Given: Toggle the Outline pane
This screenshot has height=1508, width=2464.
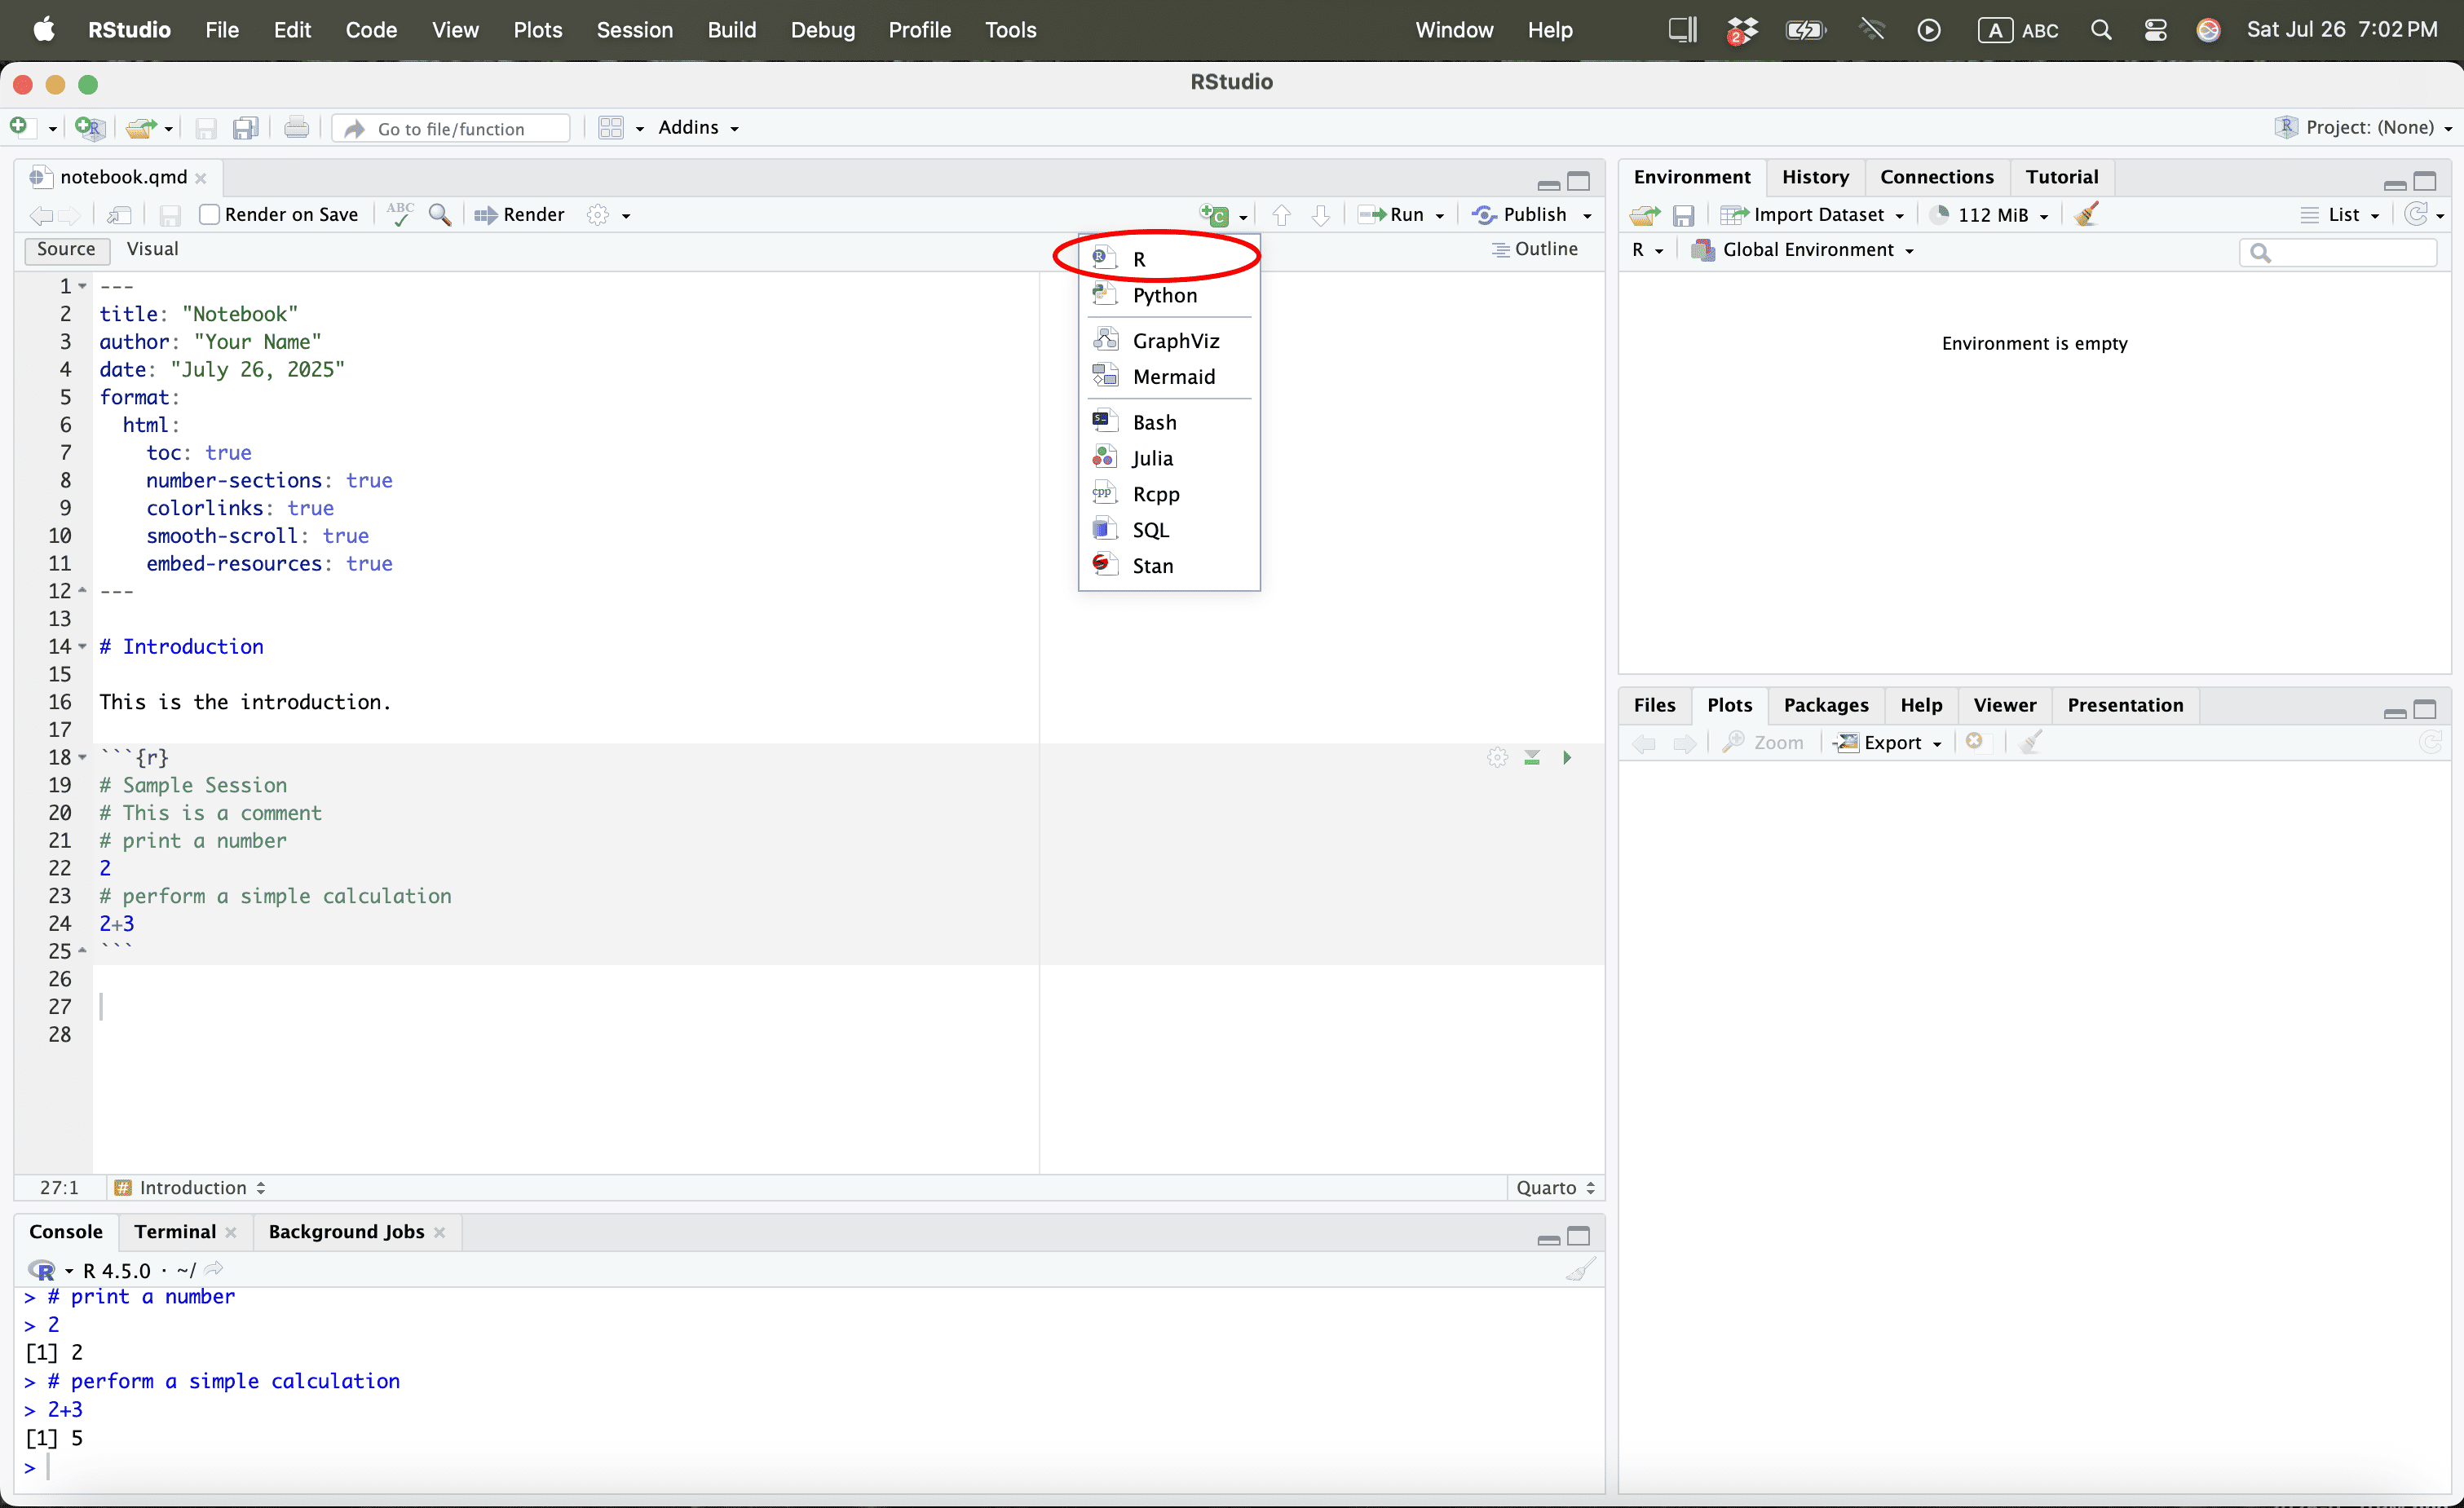Looking at the screenshot, I should [x=1535, y=249].
